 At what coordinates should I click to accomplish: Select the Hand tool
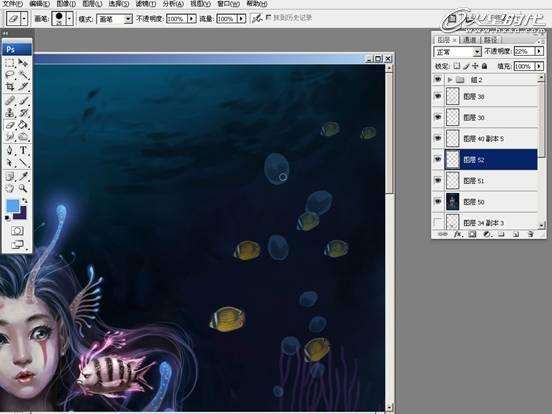click(x=10, y=188)
